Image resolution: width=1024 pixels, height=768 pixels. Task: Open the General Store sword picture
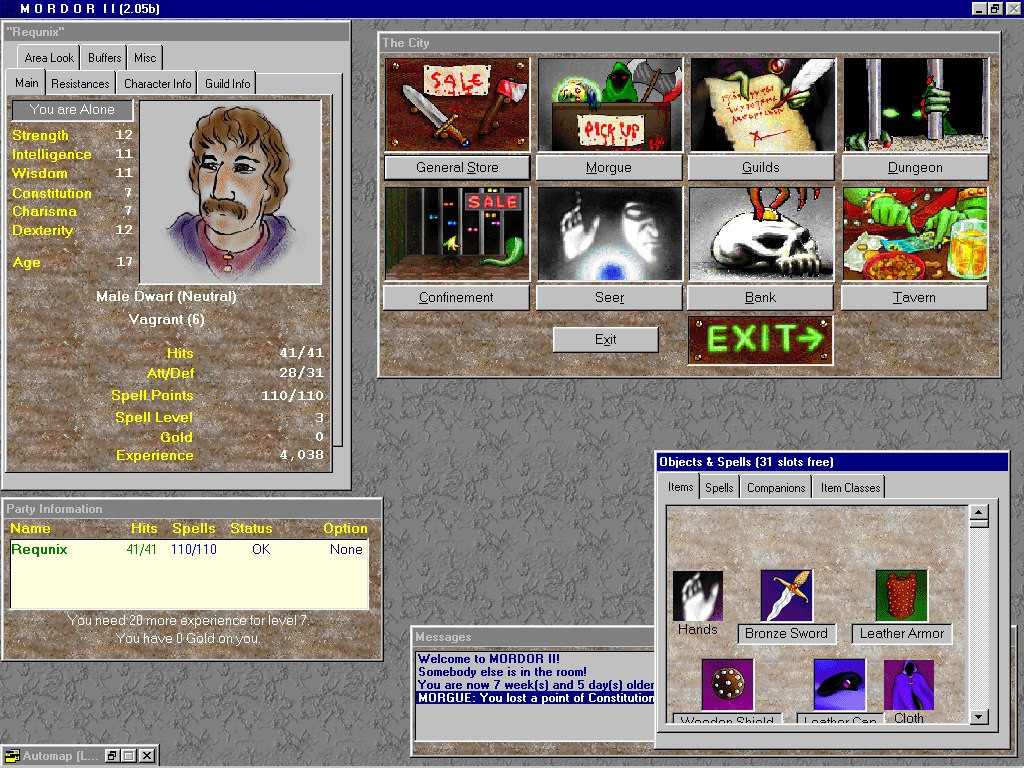pyautogui.click(x=457, y=104)
